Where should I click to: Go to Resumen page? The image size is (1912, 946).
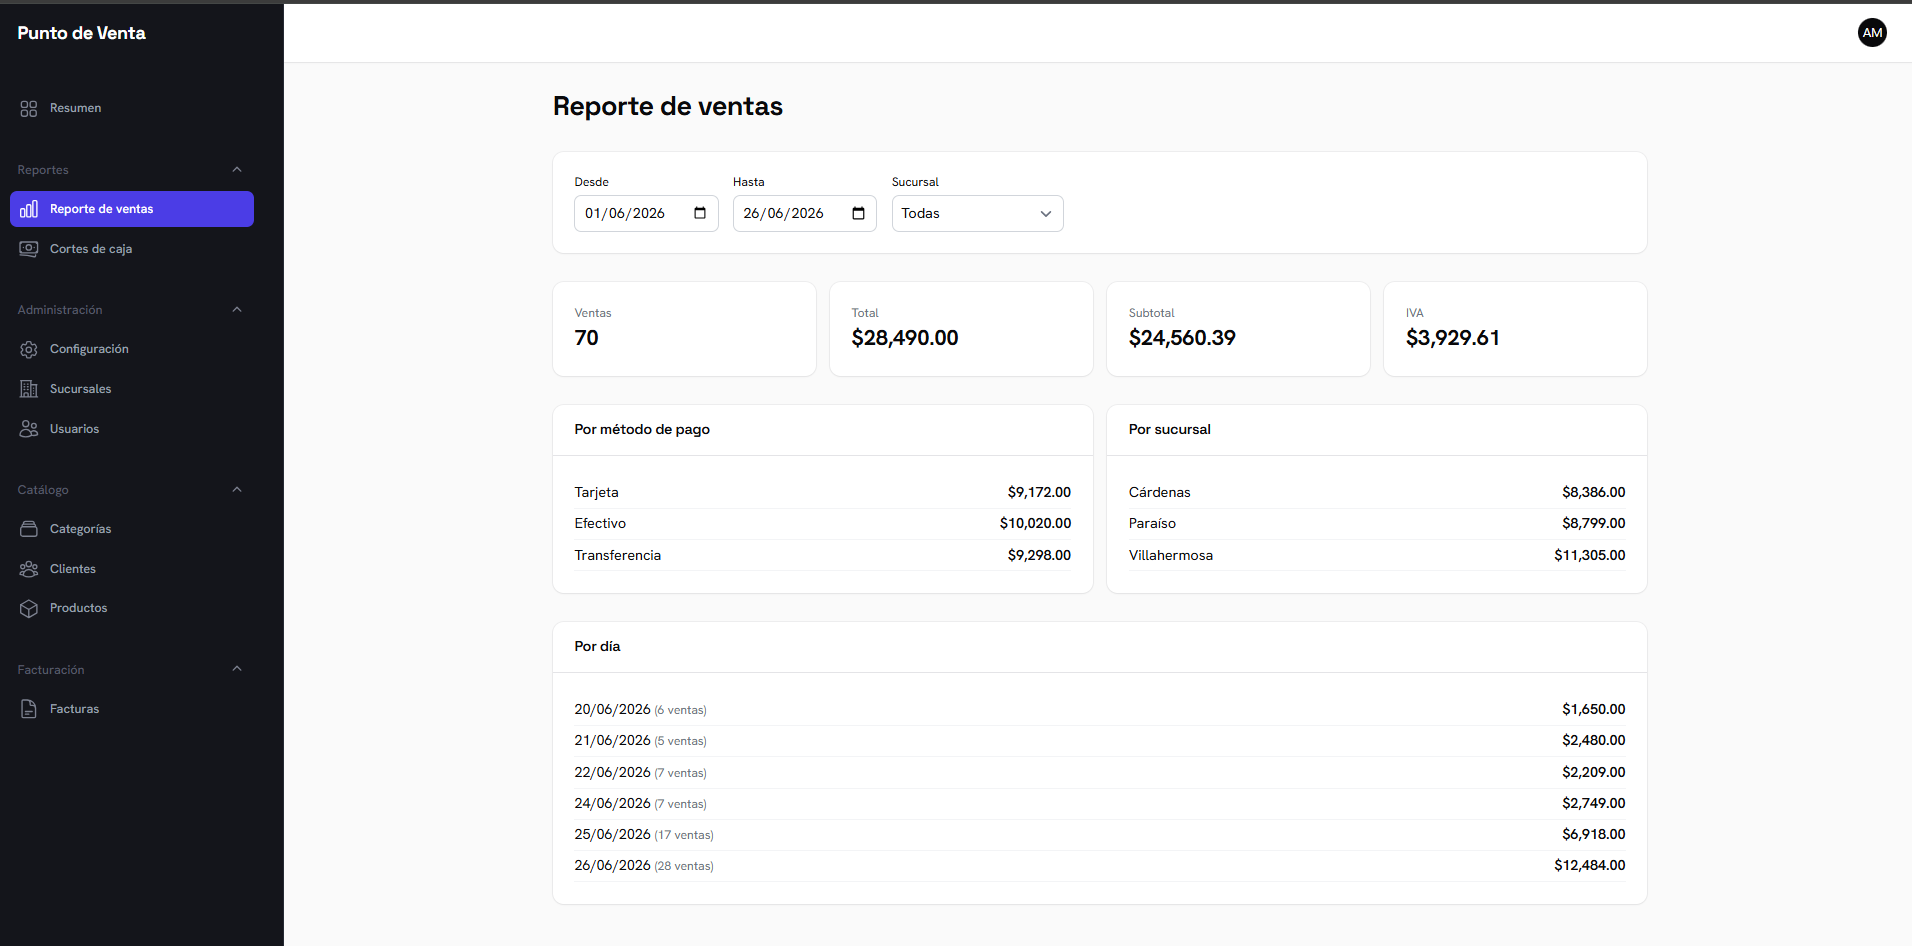132,108
